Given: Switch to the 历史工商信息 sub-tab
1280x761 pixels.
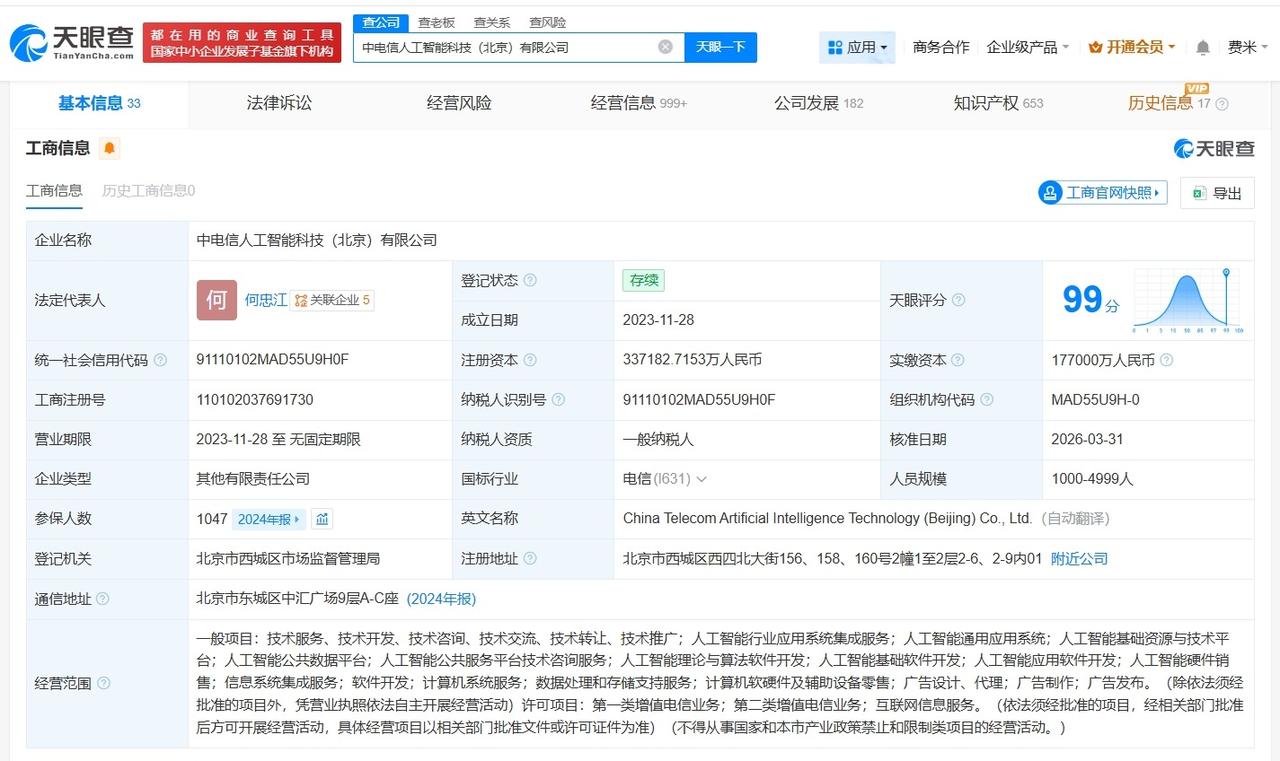Looking at the screenshot, I should pos(148,191).
